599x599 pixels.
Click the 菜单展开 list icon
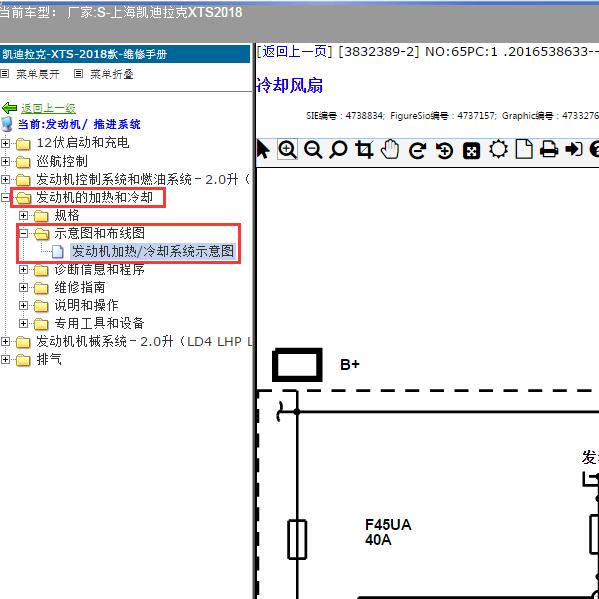coord(5,73)
